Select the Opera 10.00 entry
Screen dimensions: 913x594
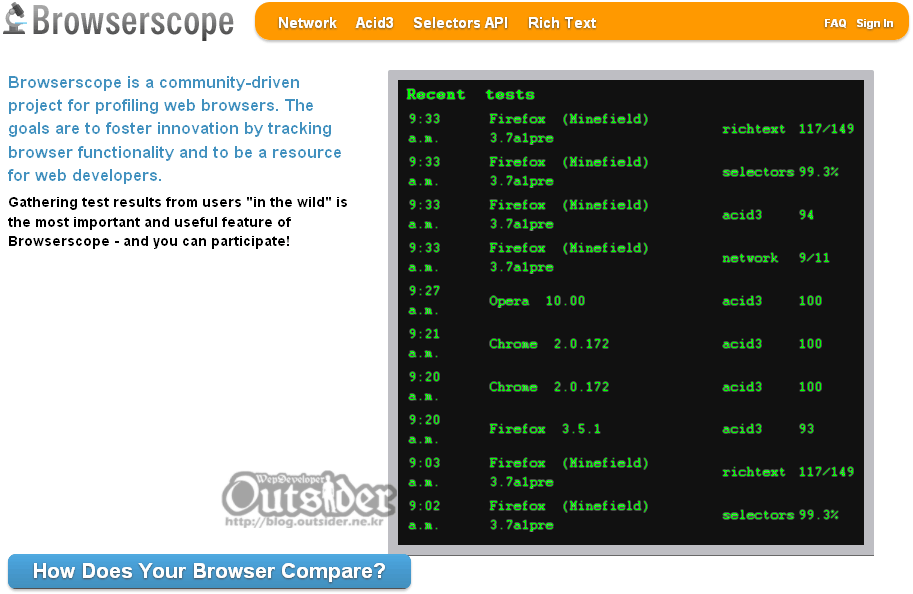(x=537, y=301)
